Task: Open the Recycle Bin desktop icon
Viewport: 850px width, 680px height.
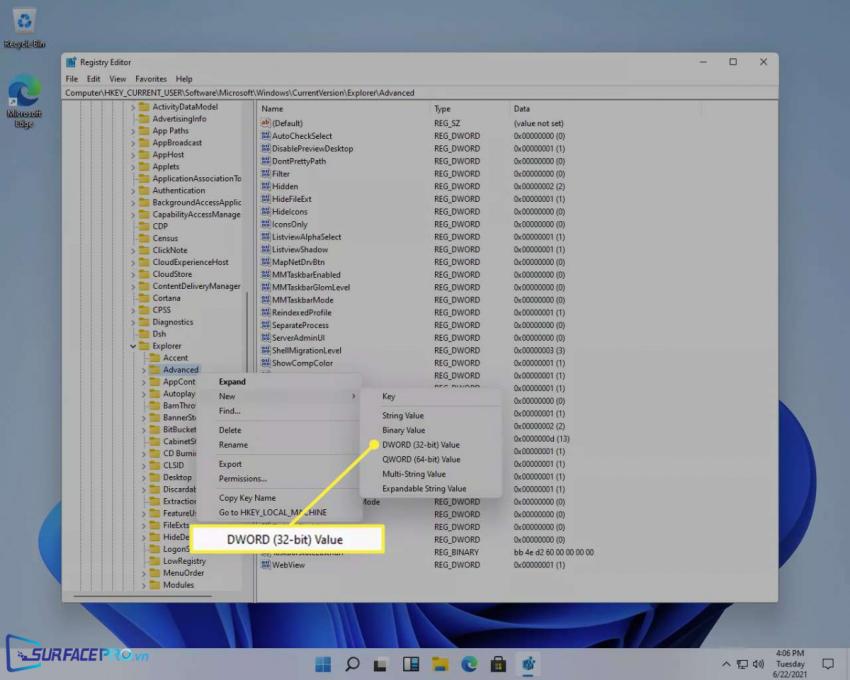Action: coord(24,28)
